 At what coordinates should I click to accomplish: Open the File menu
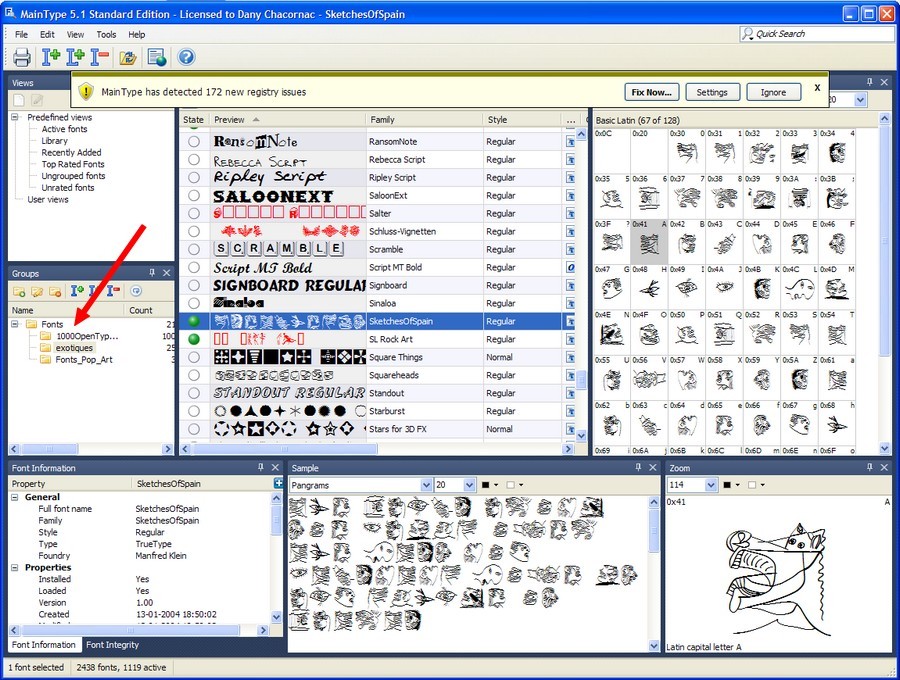pos(21,34)
